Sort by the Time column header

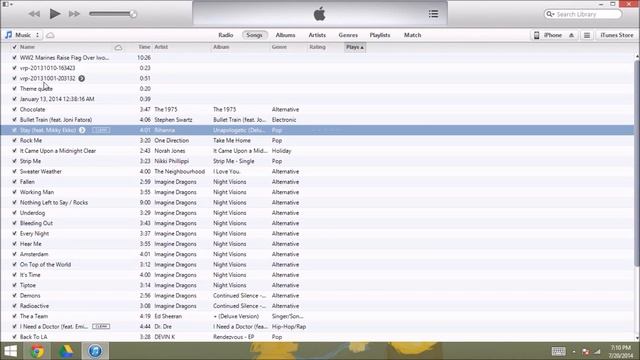coord(144,47)
